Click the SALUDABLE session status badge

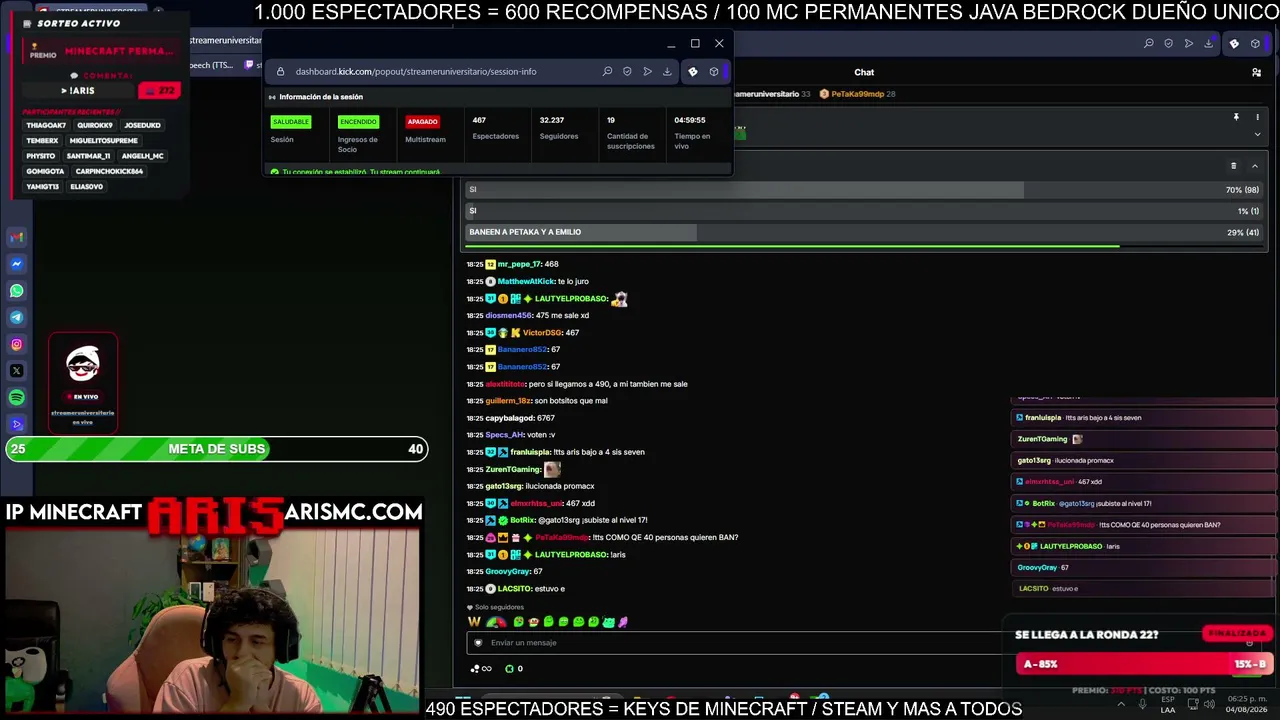coord(291,122)
